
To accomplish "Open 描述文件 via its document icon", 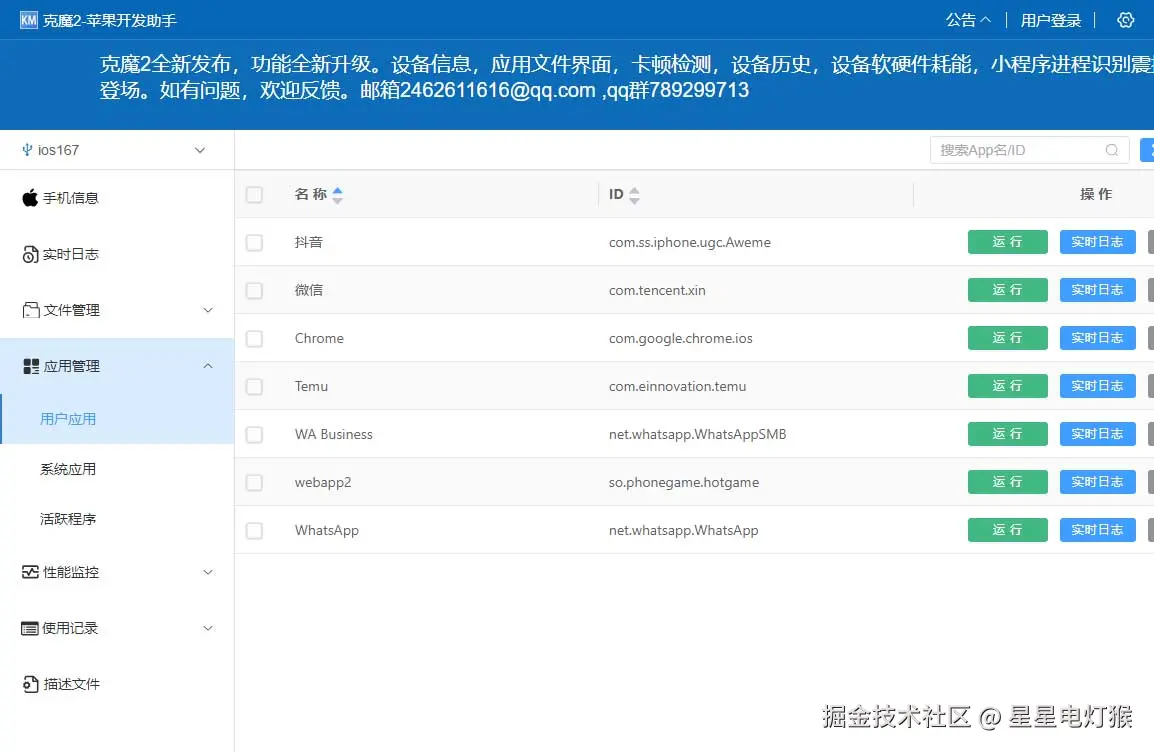I will 29,684.
